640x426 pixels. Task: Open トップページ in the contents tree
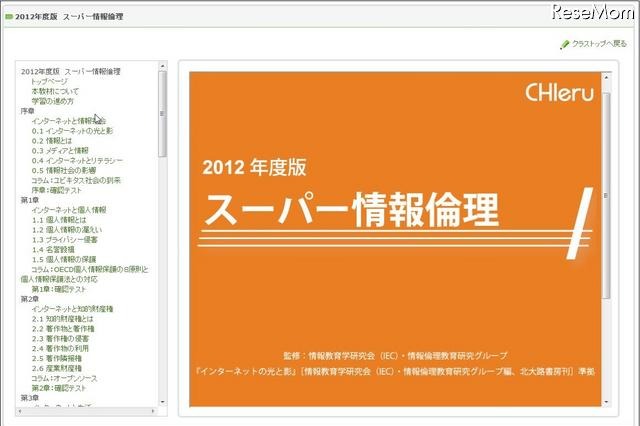pos(50,81)
